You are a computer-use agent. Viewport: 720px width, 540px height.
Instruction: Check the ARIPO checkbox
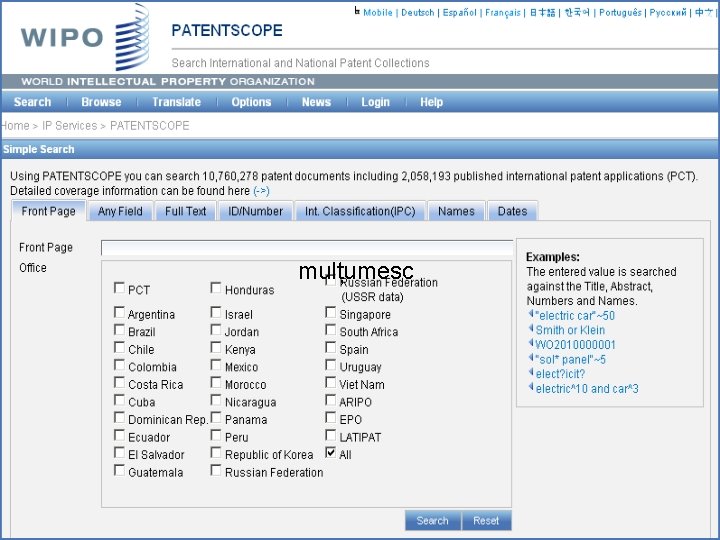[x=330, y=400]
